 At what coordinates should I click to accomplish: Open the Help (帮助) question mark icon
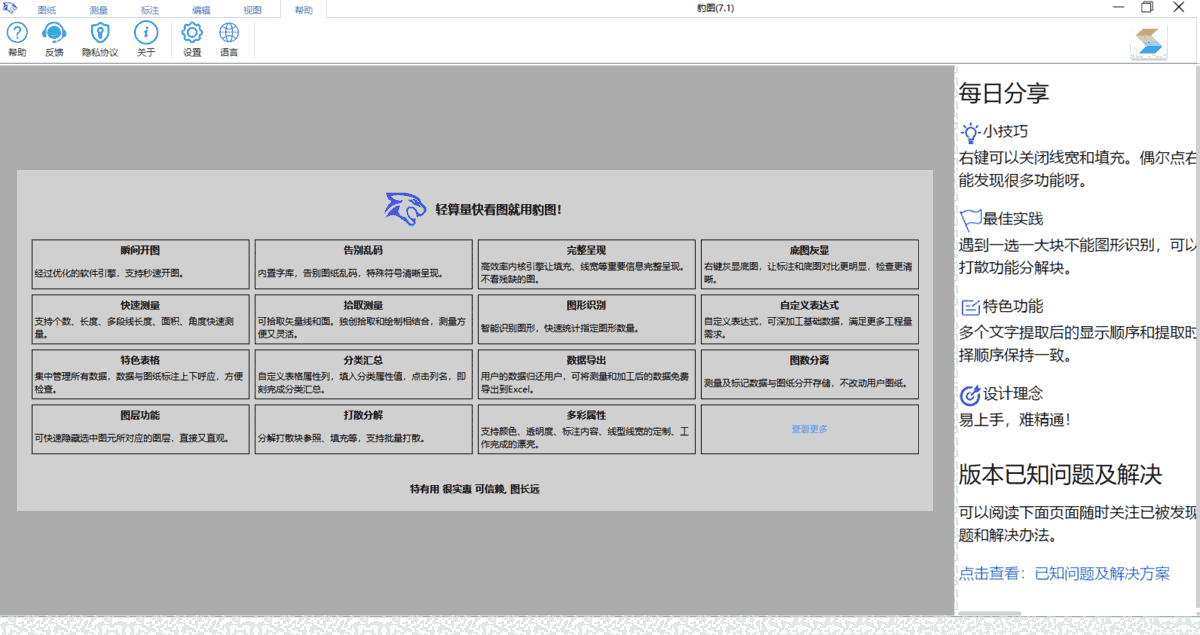click(x=17, y=40)
